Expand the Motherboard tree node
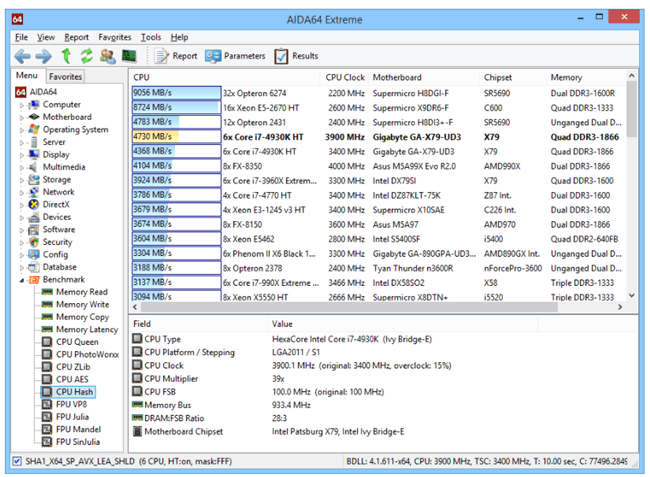 coord(22,118)
